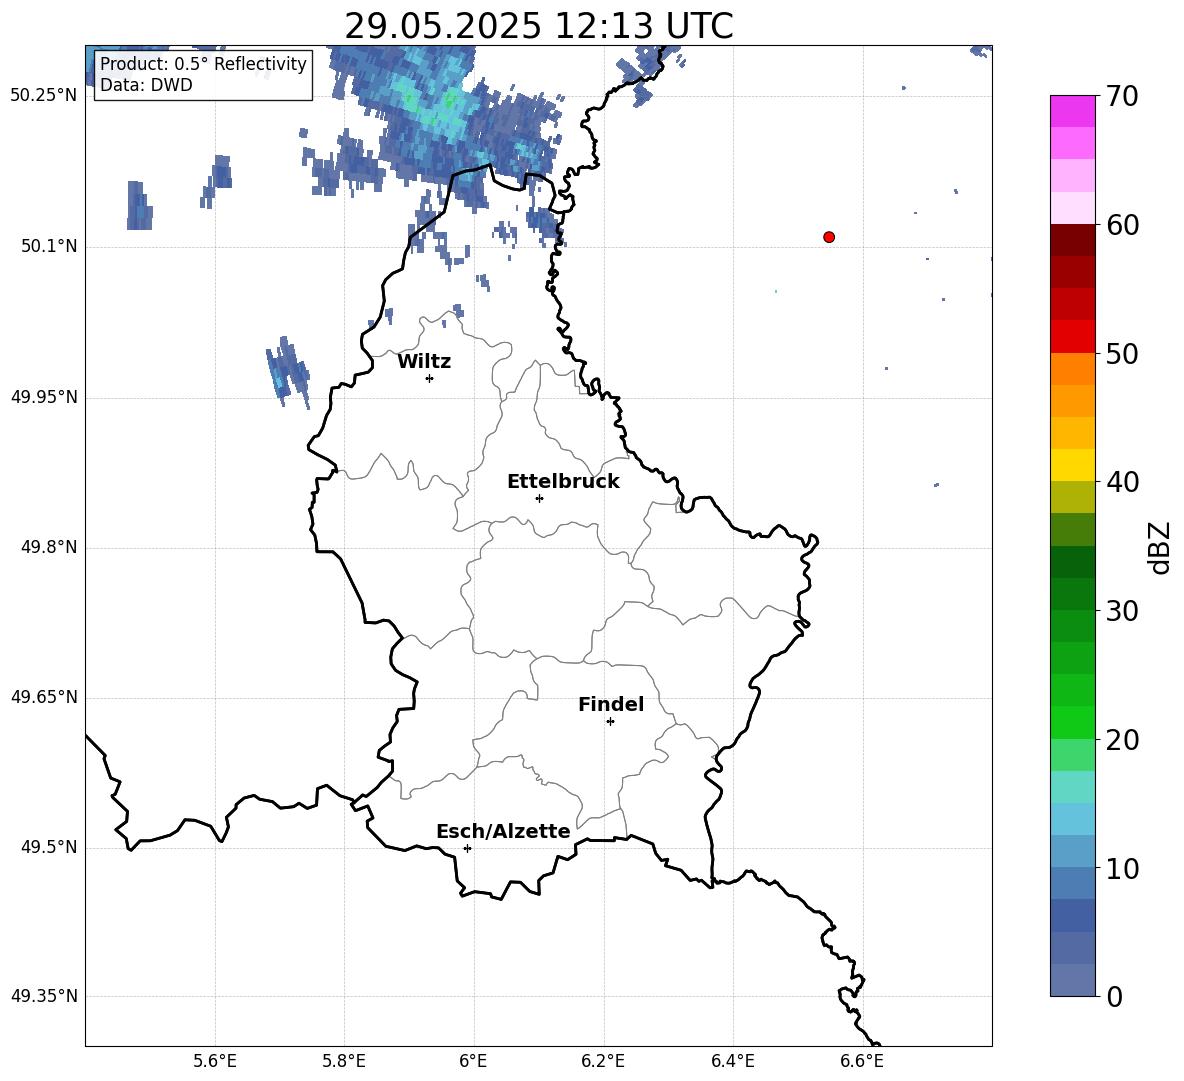Screen dimensions: 1184x1081
Task: Click the orange colorbar segment below 50
Action: [x=1073, y=368]
